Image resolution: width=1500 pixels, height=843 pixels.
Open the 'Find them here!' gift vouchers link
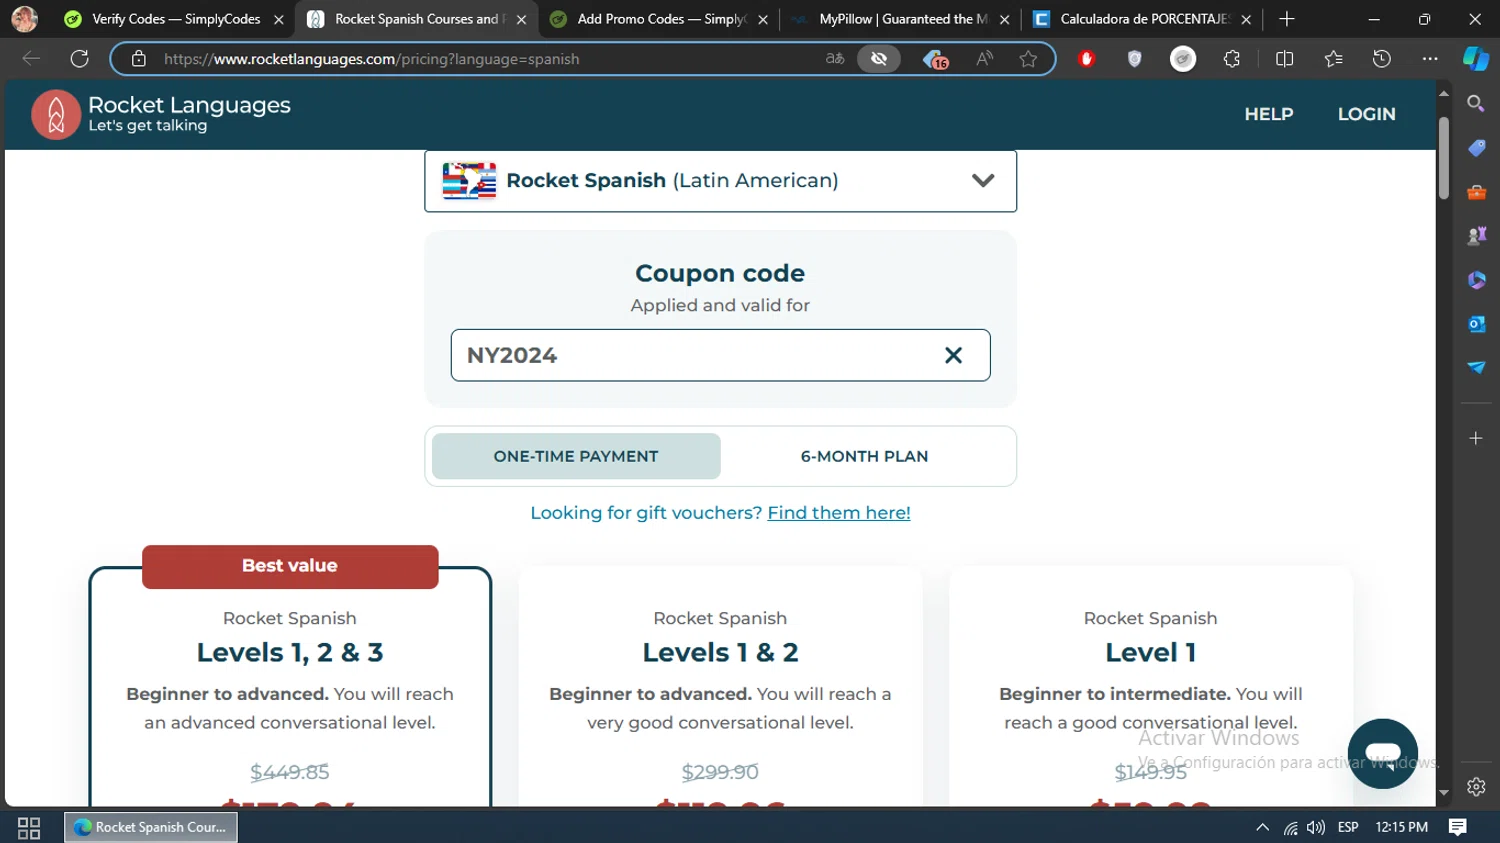pos(838,513)
